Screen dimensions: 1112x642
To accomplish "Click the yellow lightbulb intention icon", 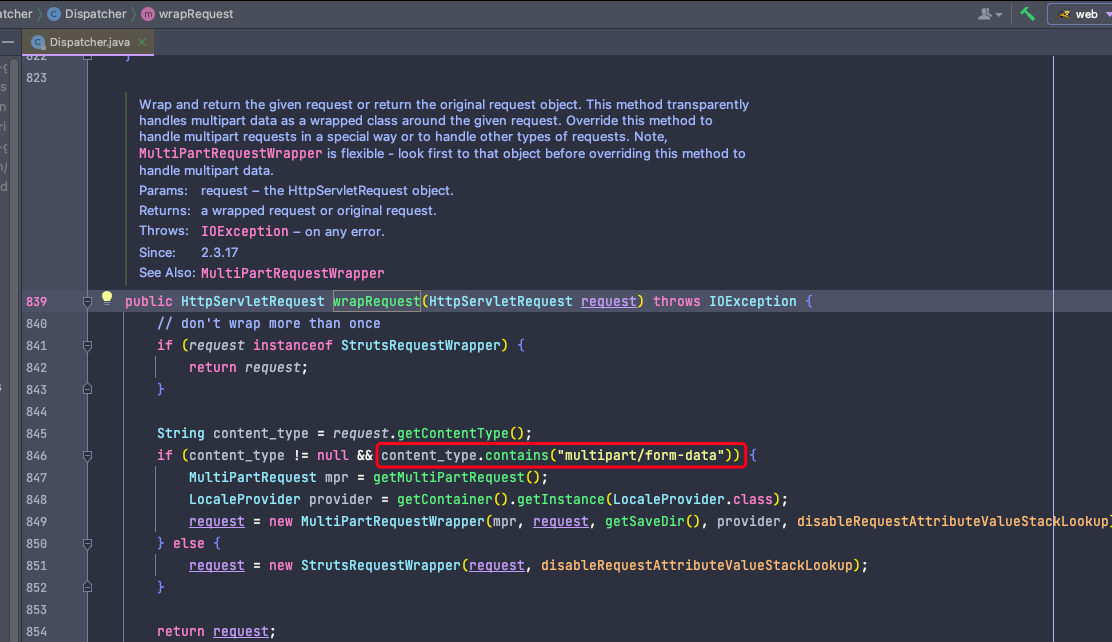I will point(107,299).
